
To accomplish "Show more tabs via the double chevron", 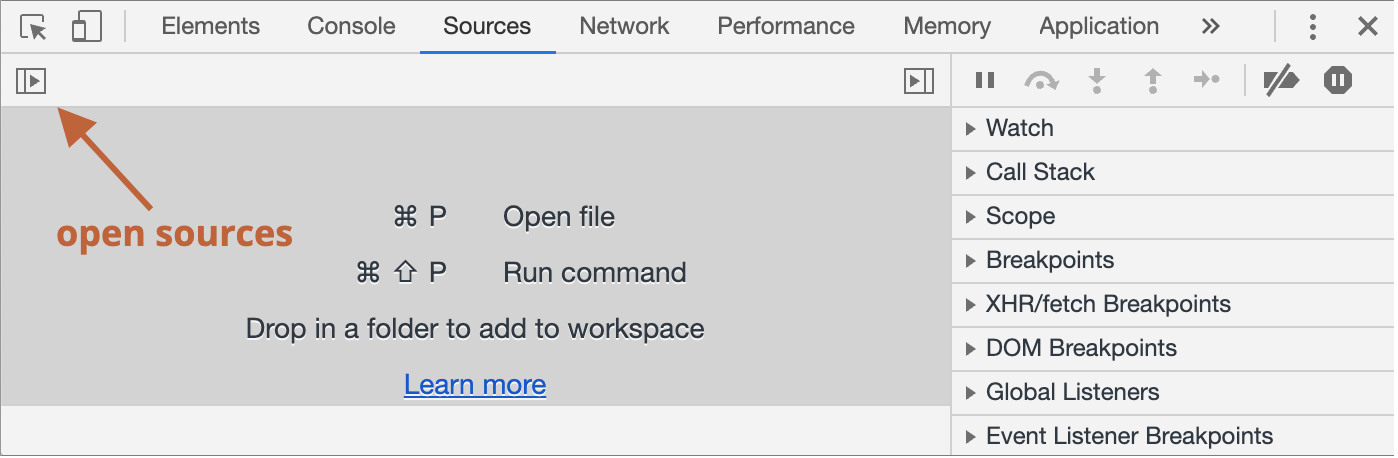I will [1210, 27].
